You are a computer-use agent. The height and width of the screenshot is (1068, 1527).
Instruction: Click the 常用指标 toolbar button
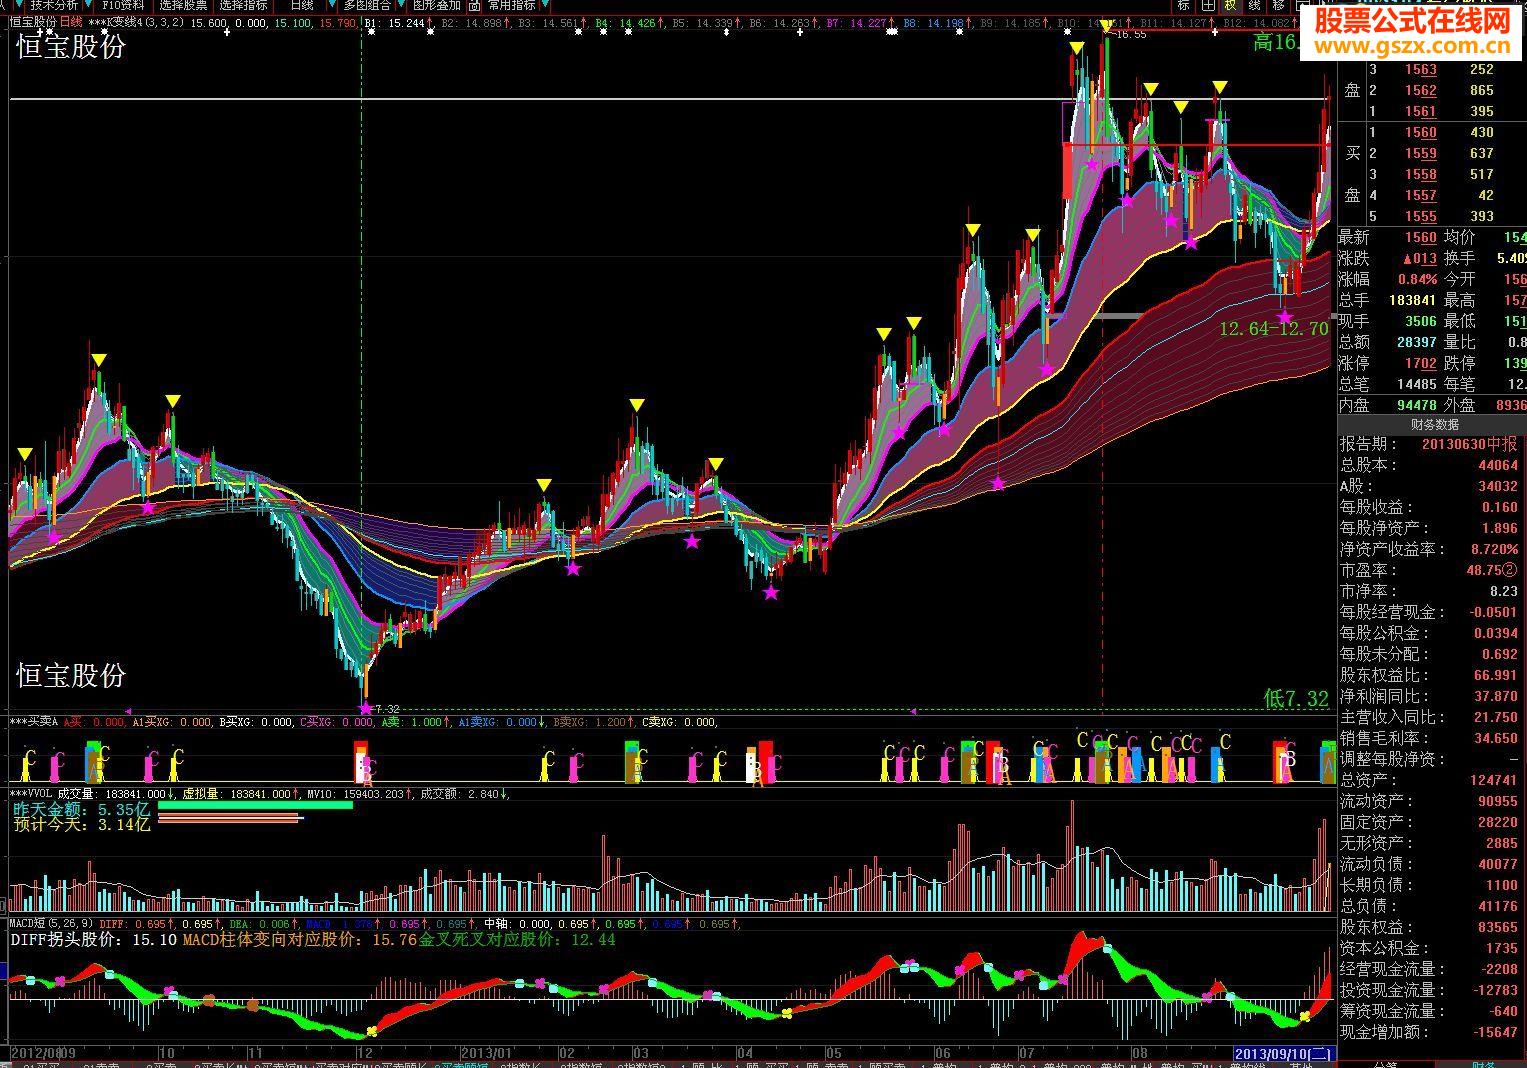[x=512, y=5]
